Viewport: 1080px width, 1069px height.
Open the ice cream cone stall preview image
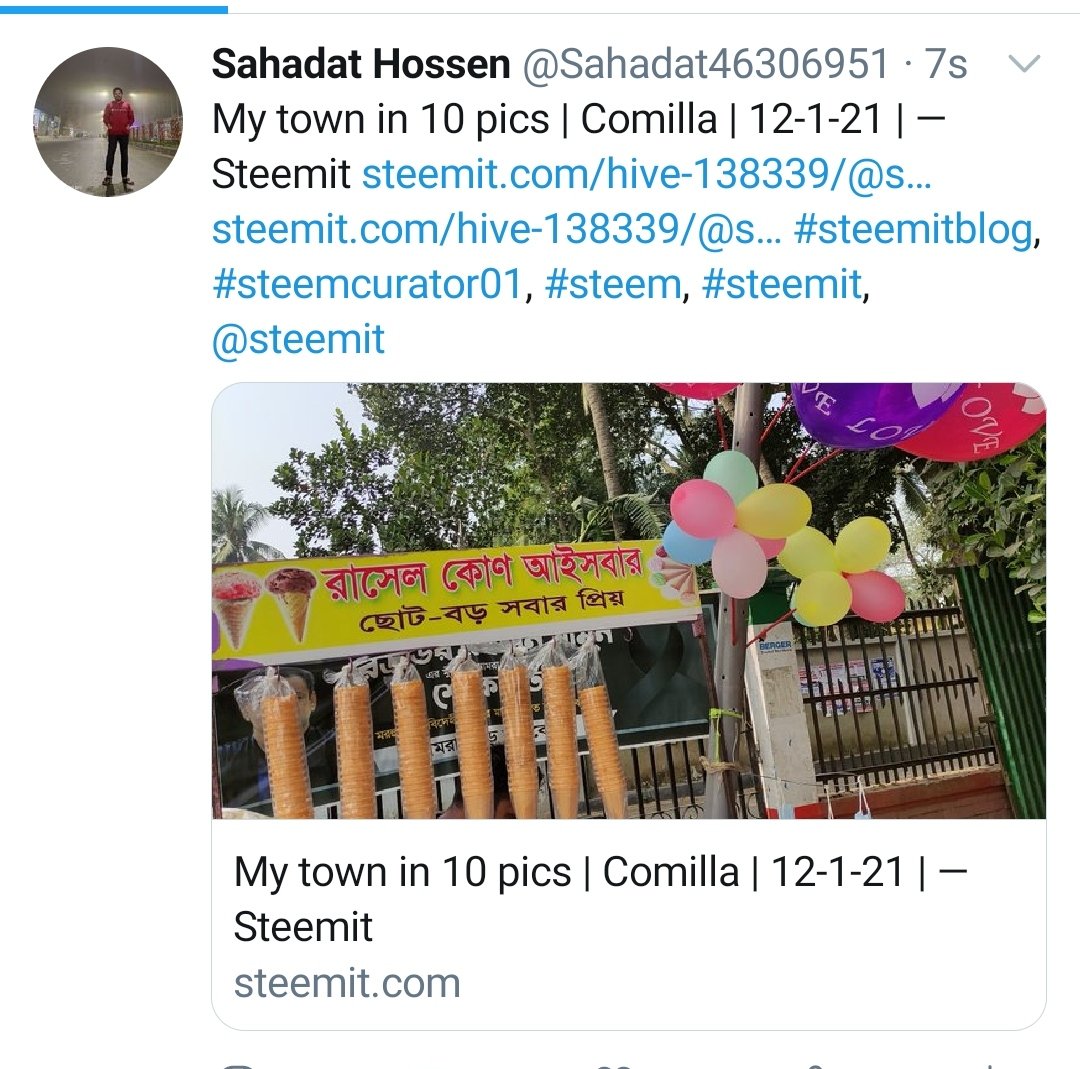(629, 601)
